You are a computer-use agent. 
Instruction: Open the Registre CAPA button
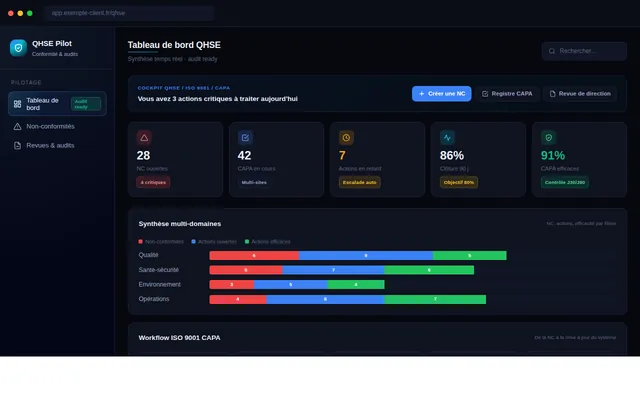coord(507,93)
